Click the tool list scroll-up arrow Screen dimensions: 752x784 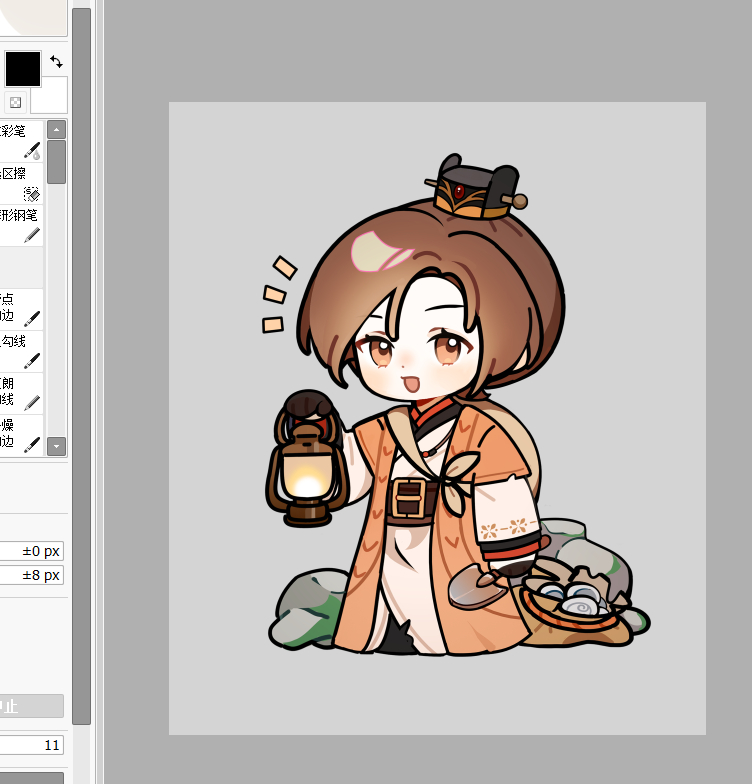(56, 130)
